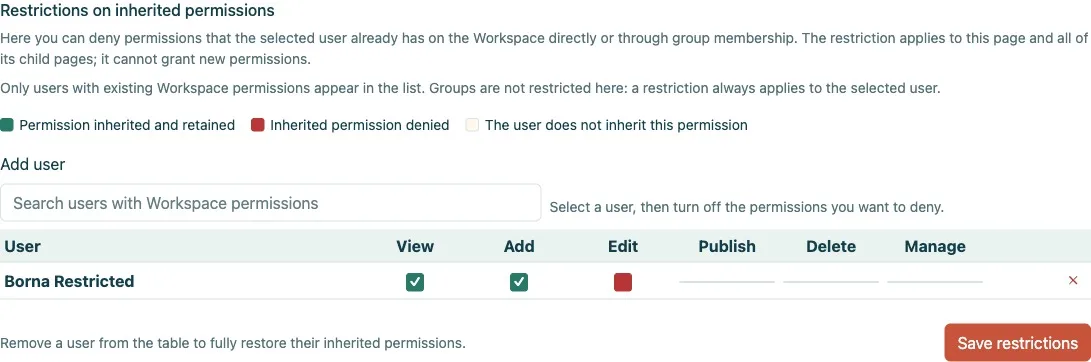Click the pale 'does not inherit' legend swatch

coord(472,125)
